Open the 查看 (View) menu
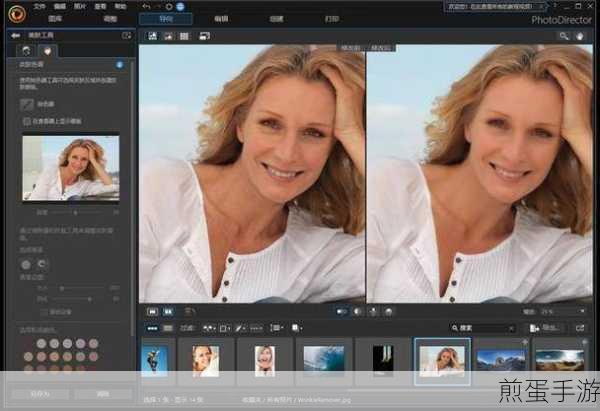The height and width of the screenshot is (411, 600). (100, 6)
